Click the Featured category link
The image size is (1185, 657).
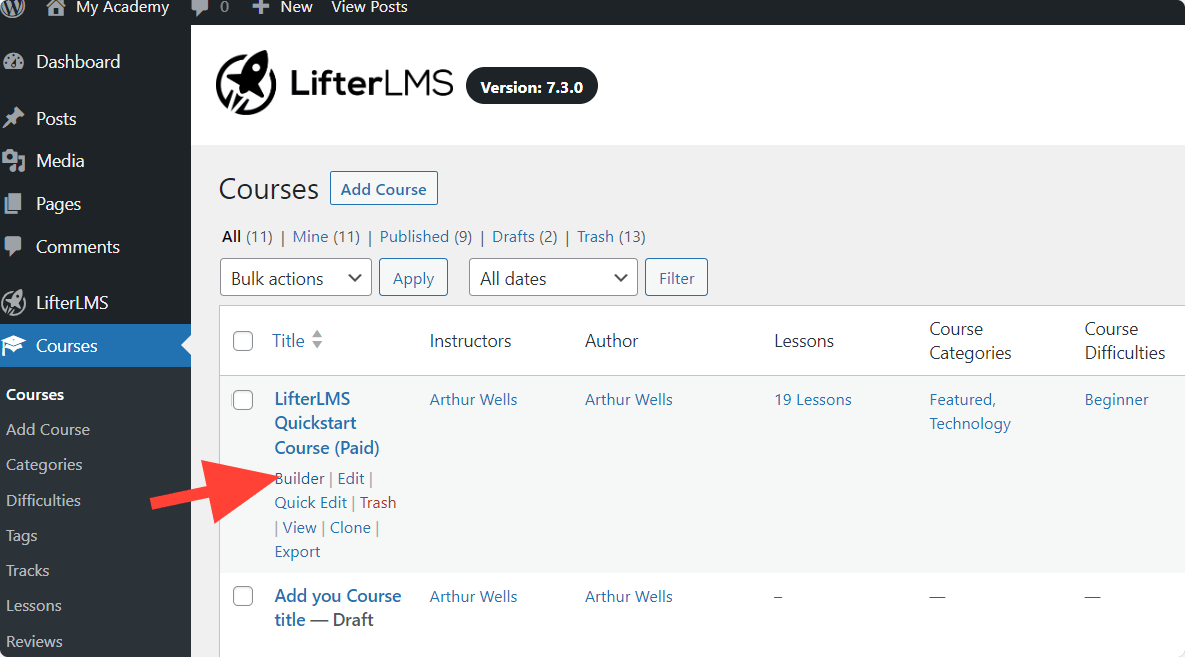tap(962, 400)
